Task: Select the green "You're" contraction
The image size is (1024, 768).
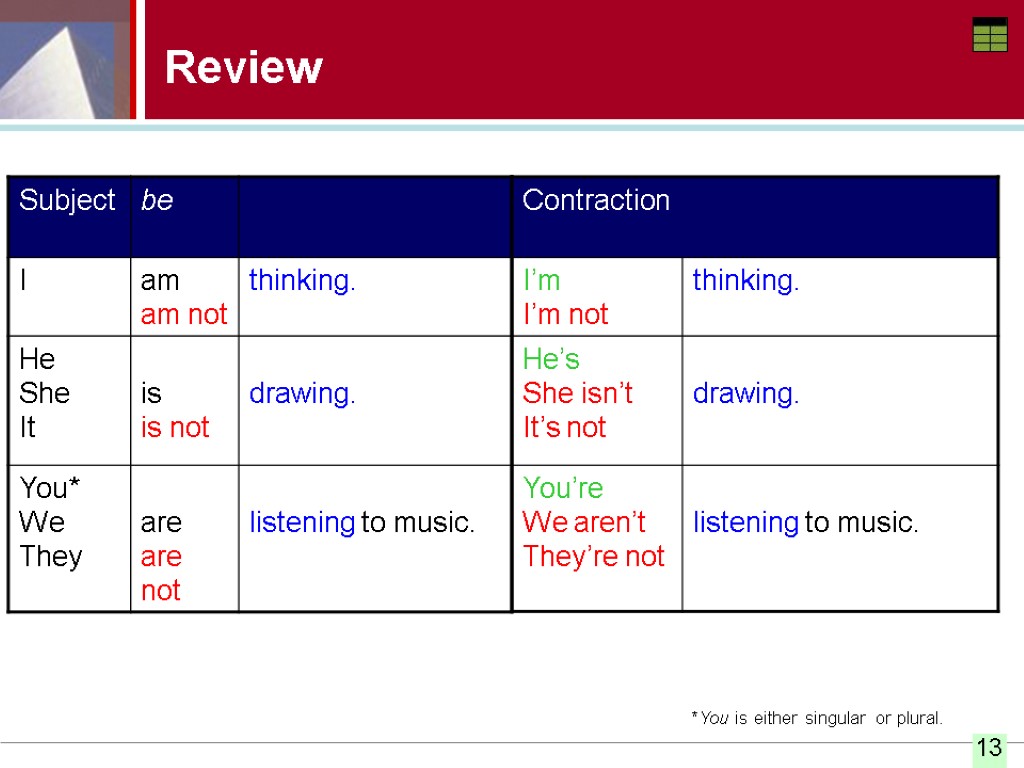Action: coord(563,488)
